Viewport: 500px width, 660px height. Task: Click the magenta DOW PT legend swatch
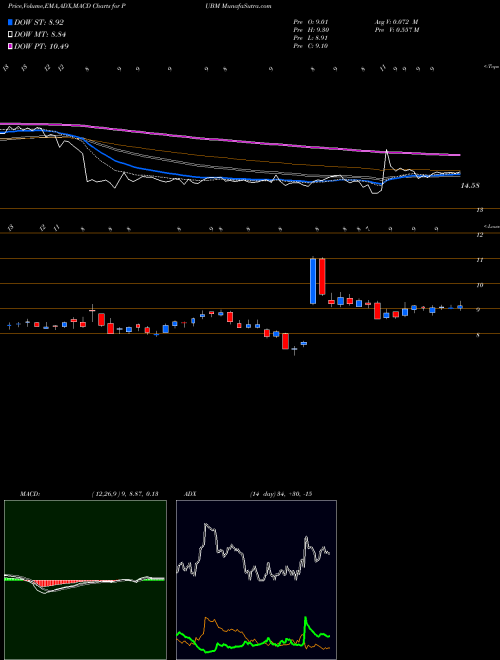[10, 46]
